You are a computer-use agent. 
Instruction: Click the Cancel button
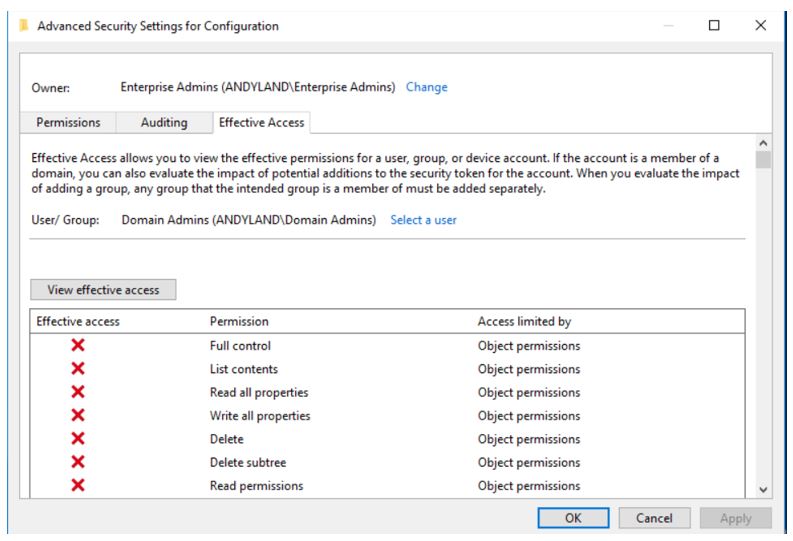tap(654, 518)
